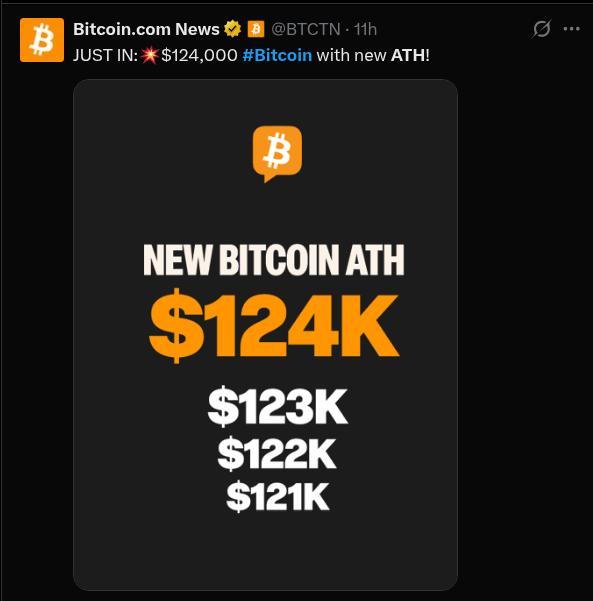Image resolution: width=593 pixels, height=601 pixels.
Task: Open the #Bitcoin hashtag link
Action: tap(277, 55)
